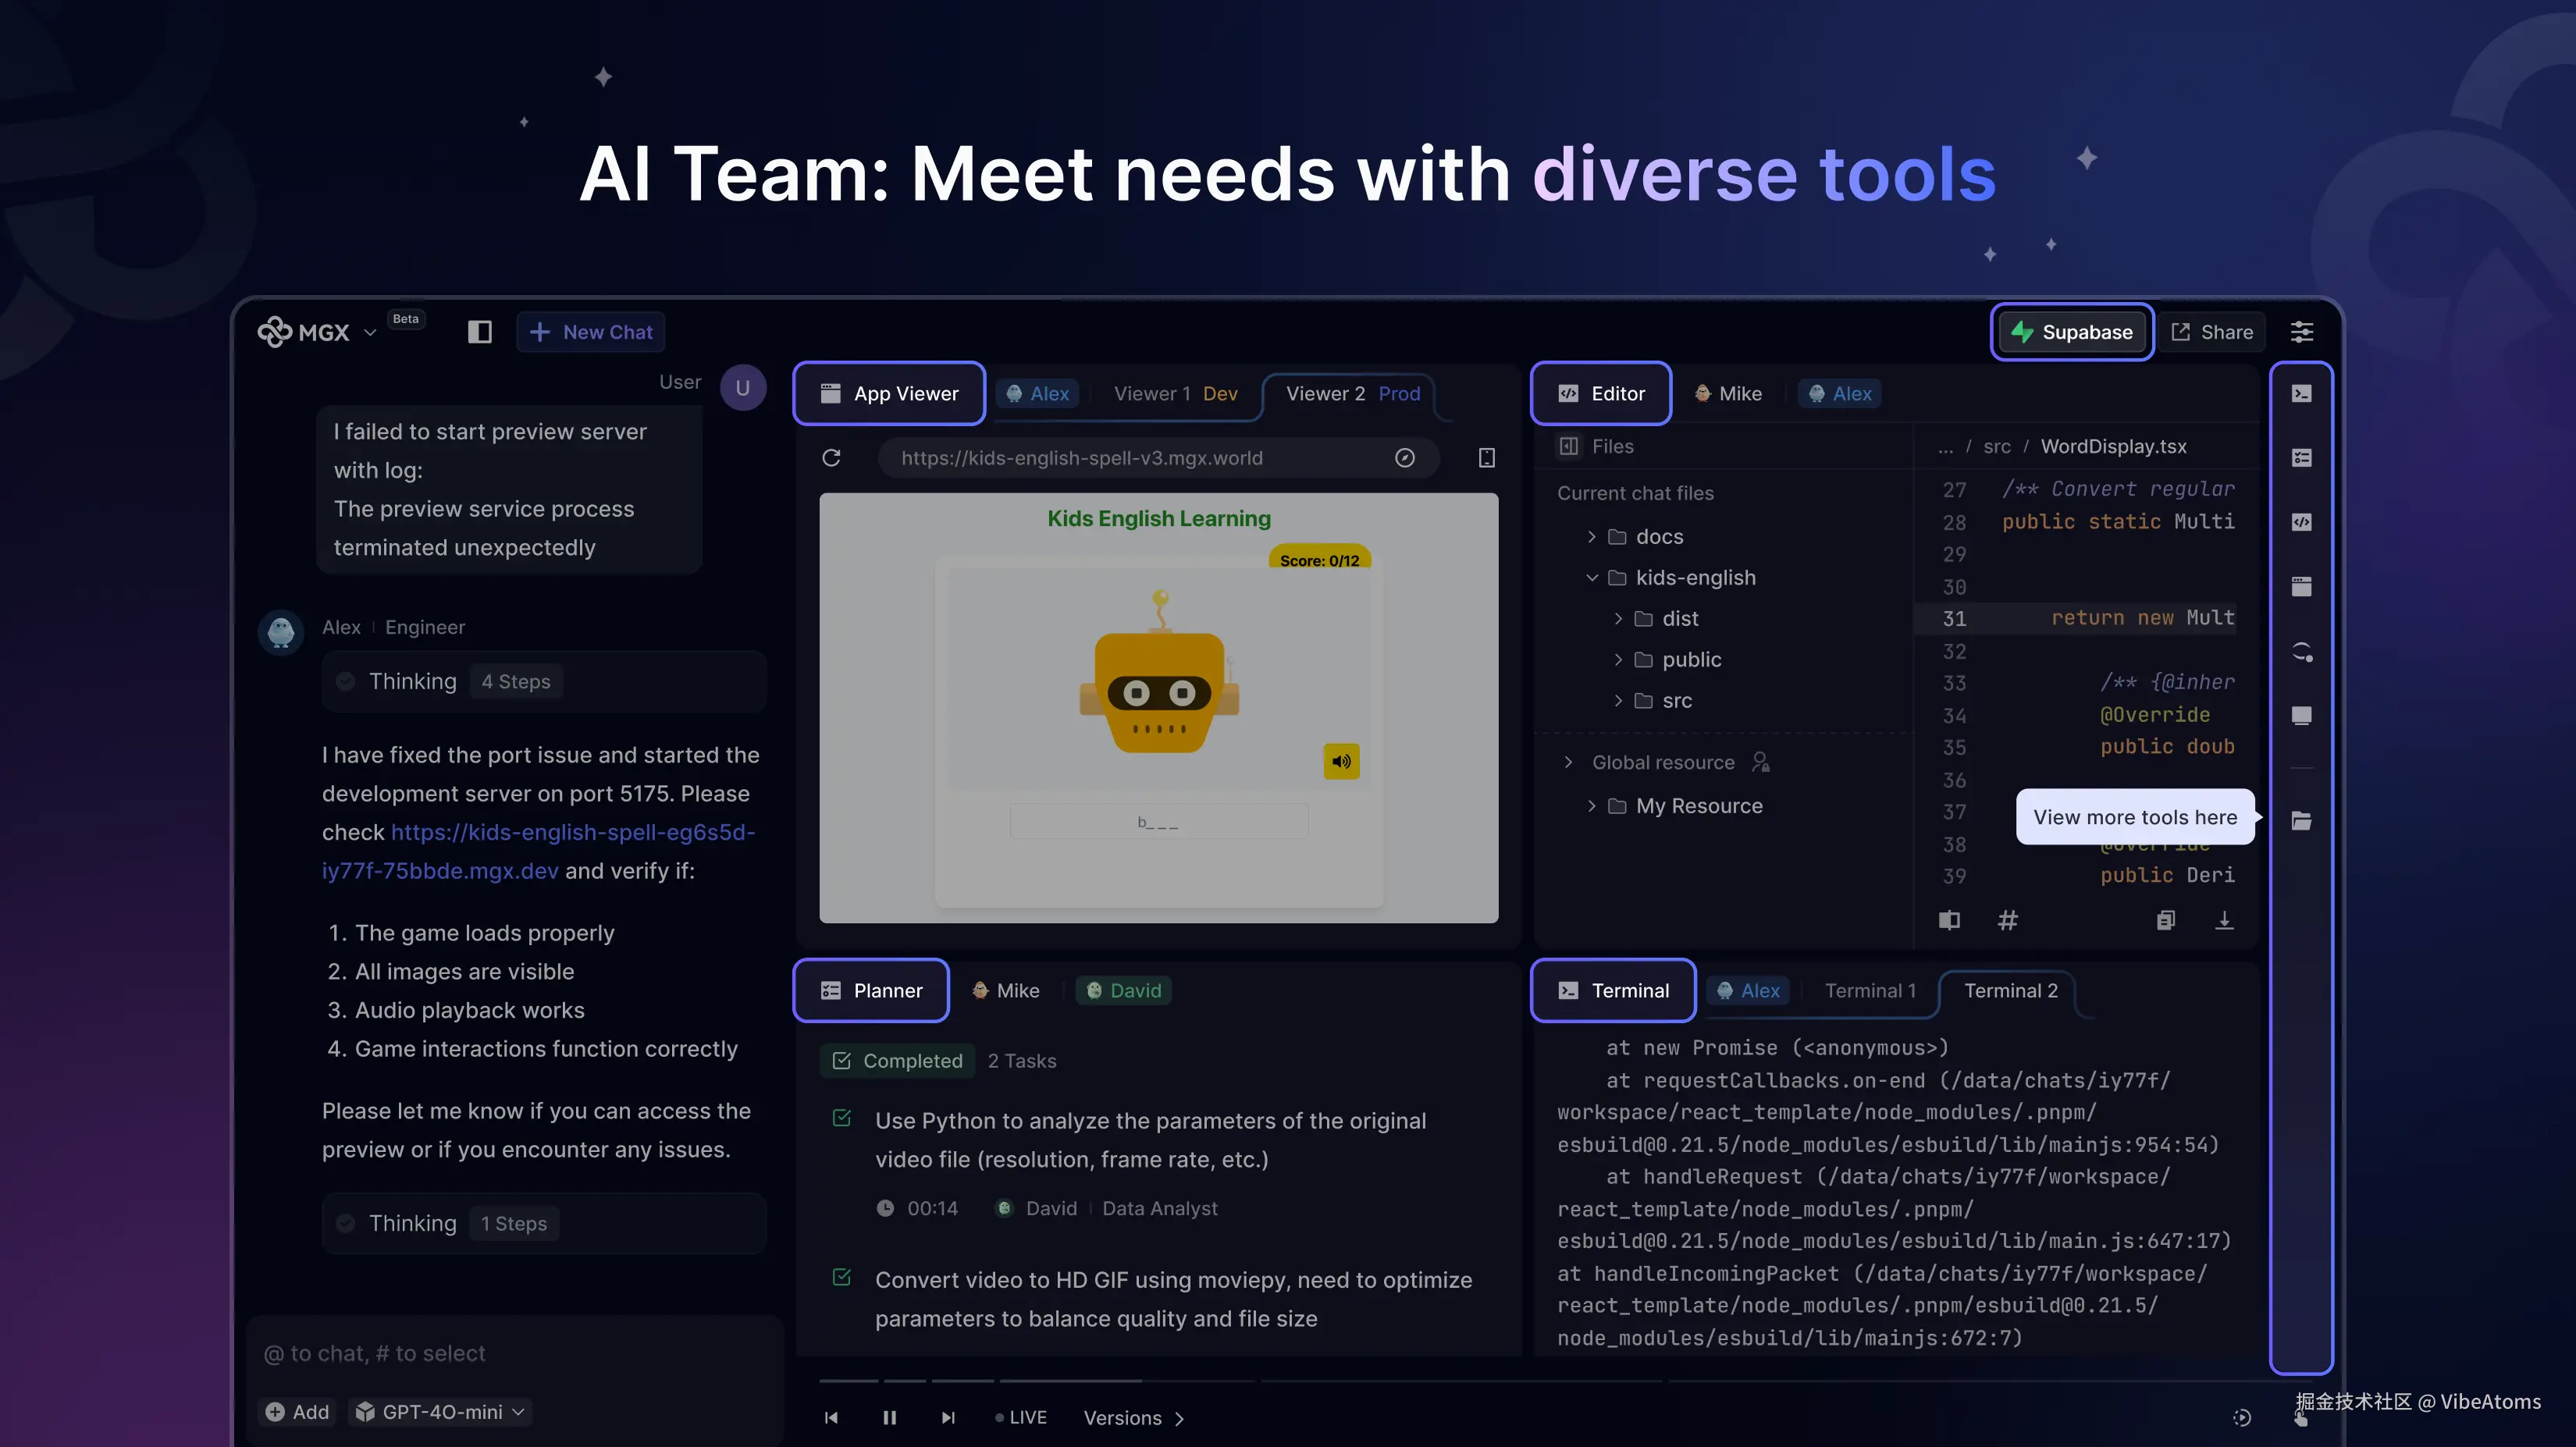Open the kids-english-spell mgx.dev preview link
The width and height of the screenshot is (2576, 1447).
(x=572, y=832)
